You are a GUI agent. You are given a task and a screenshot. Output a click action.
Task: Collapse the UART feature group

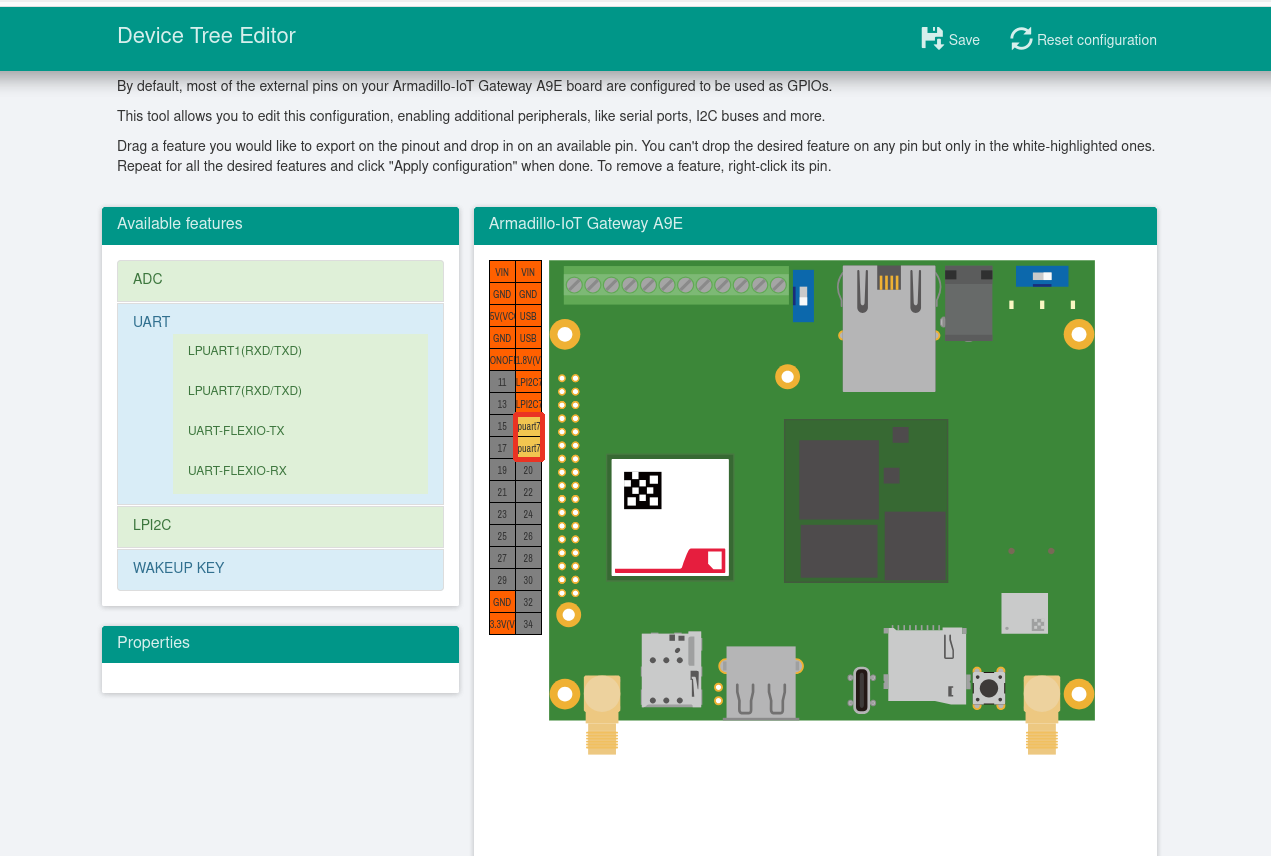(152, 322)
